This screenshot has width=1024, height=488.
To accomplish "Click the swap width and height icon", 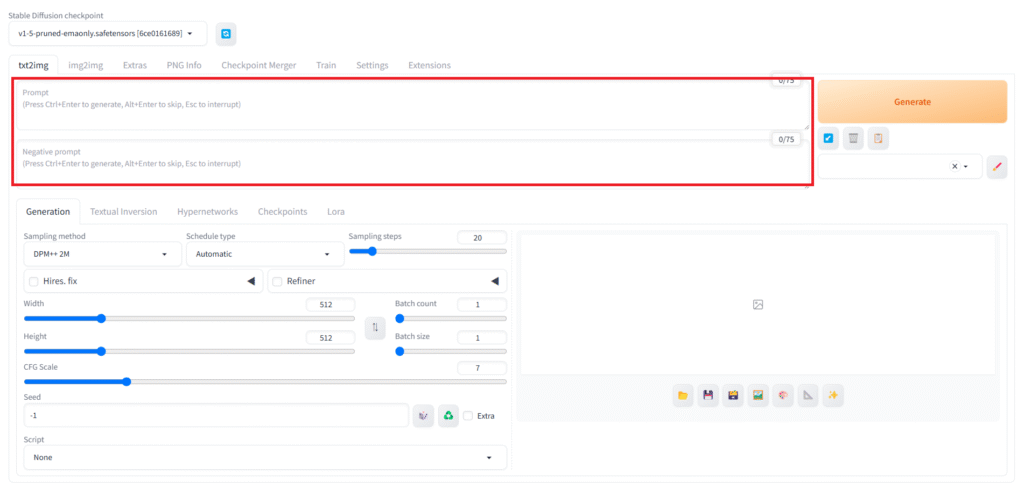I will tap(375, 327).
